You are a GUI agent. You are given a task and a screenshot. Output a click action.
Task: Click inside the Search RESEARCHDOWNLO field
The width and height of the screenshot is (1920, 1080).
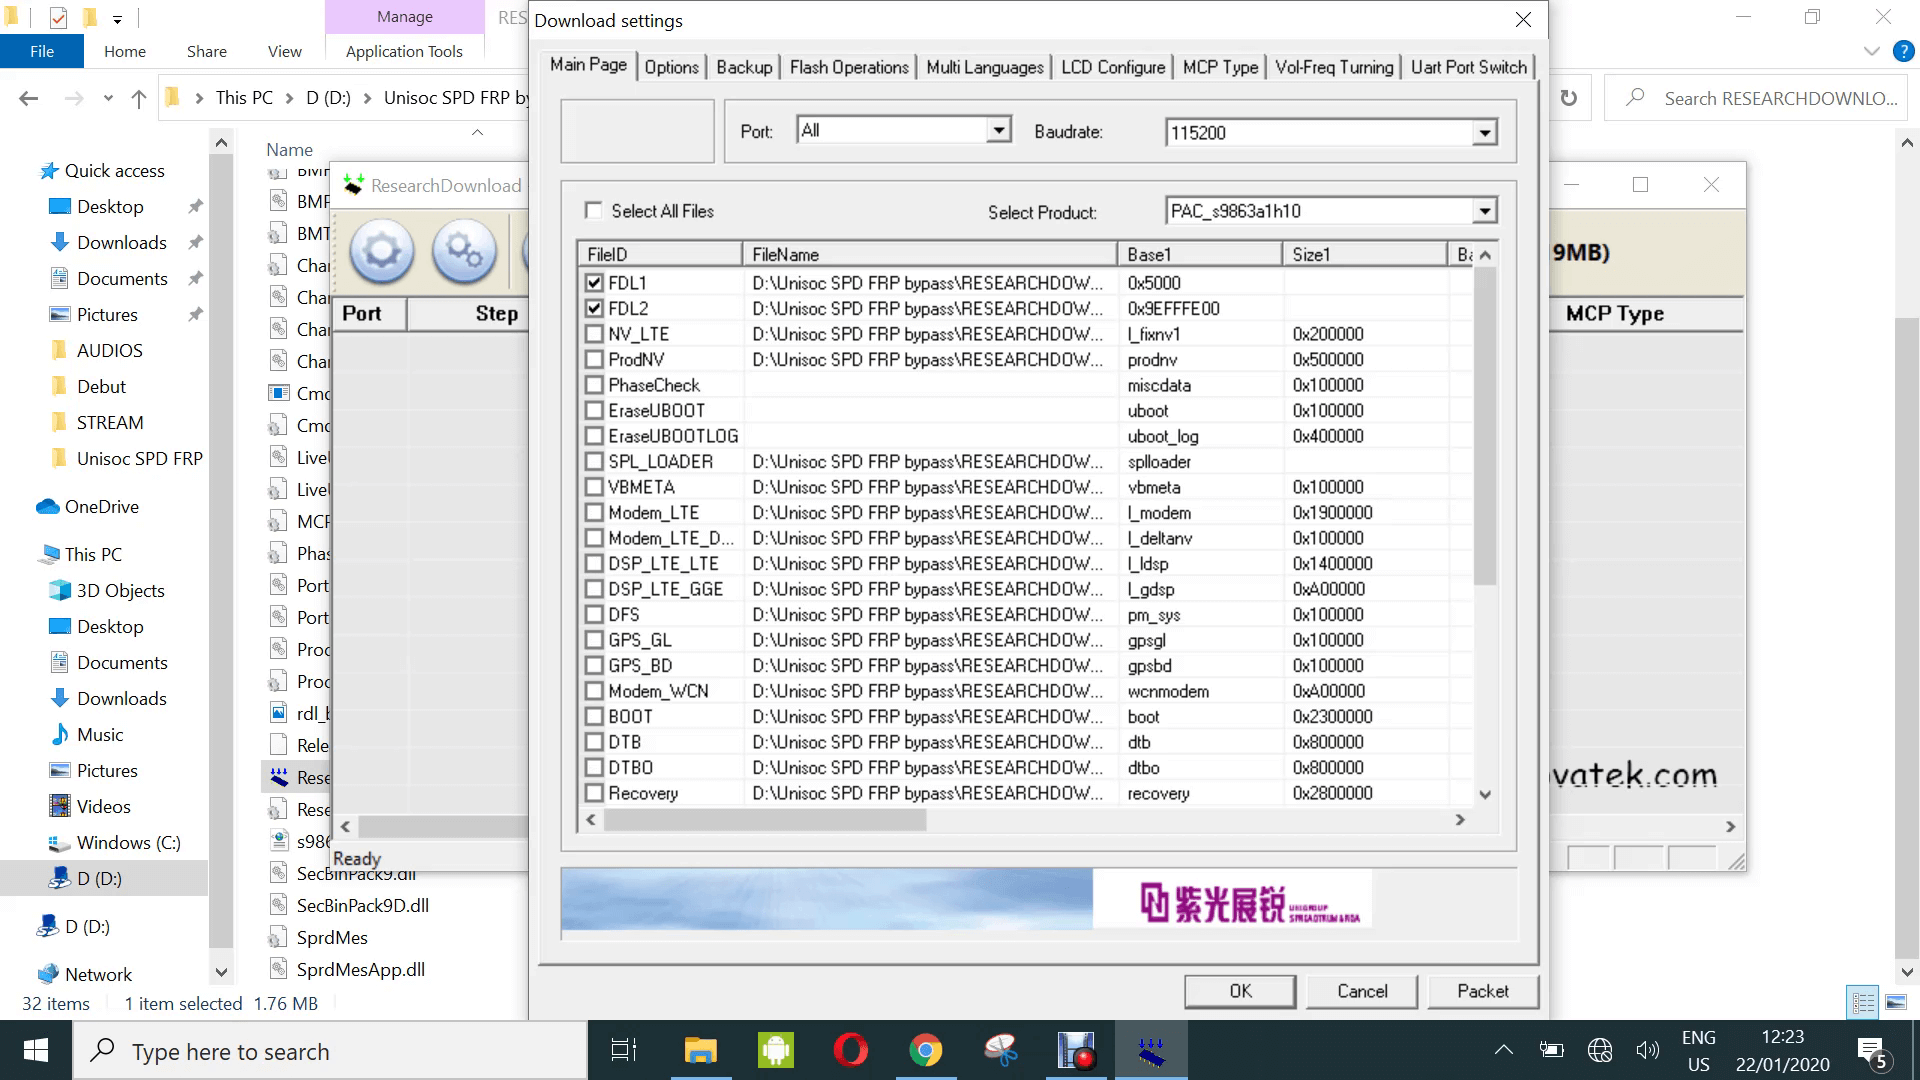coord(1760,97)
